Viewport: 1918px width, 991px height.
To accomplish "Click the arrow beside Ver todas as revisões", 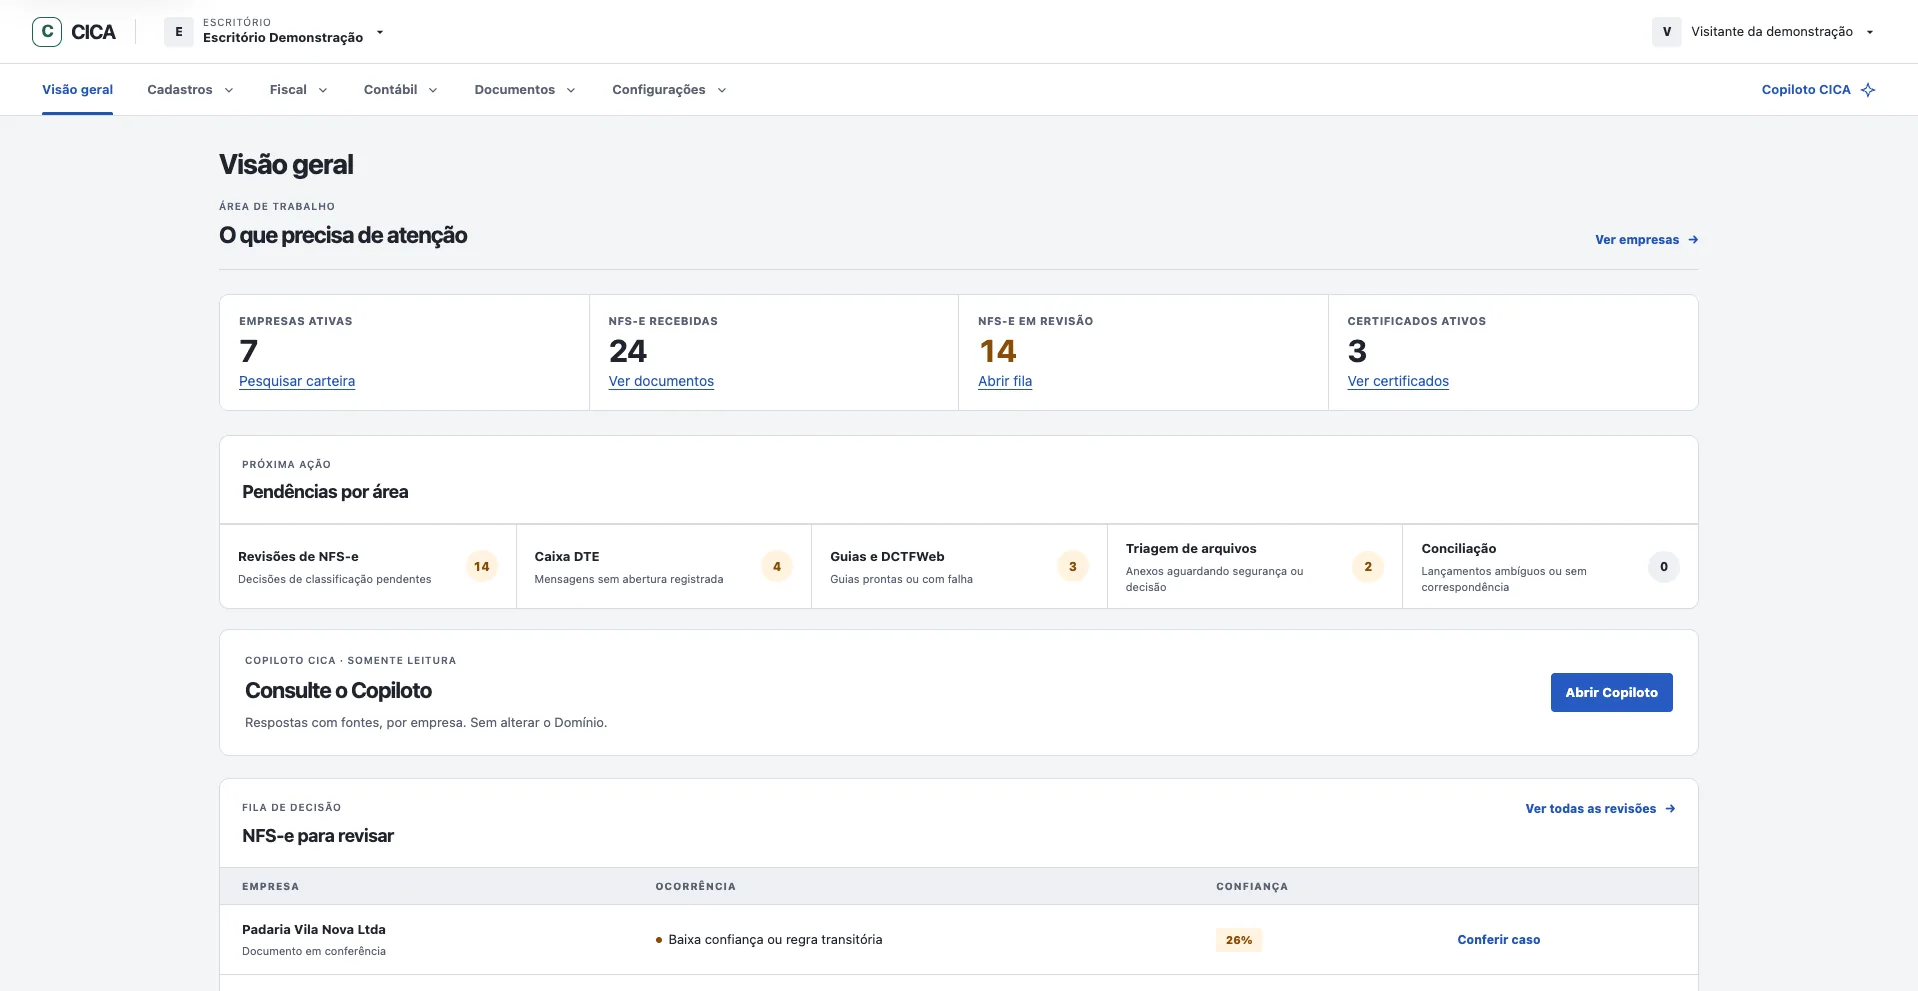I will point(1670,809).
